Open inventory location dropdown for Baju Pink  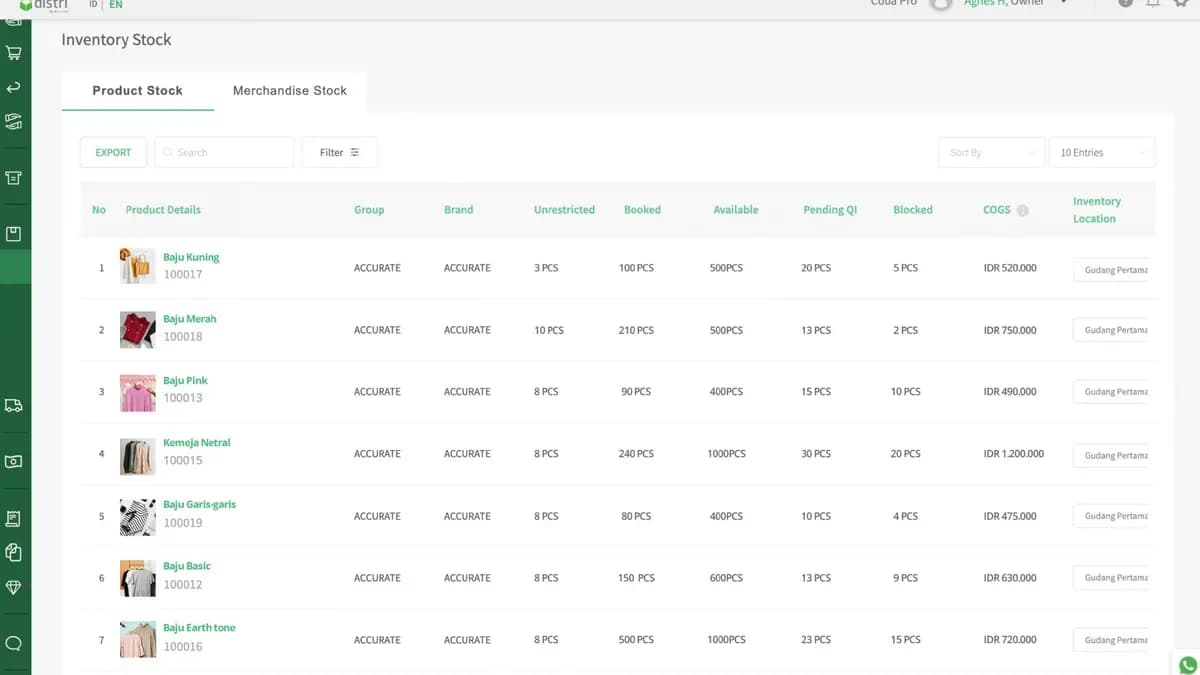tap(1111, 392)
